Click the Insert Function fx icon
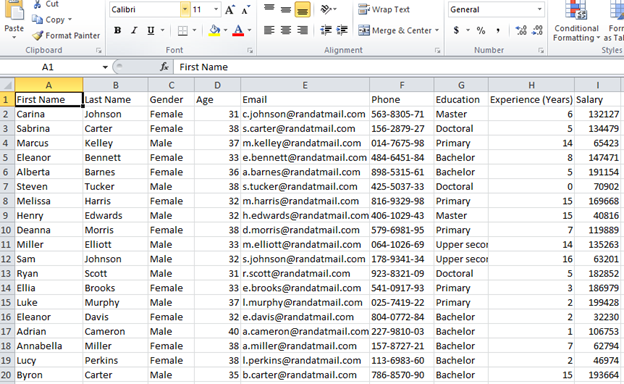Viewport: 624px width, 384px height. (164, 67)
